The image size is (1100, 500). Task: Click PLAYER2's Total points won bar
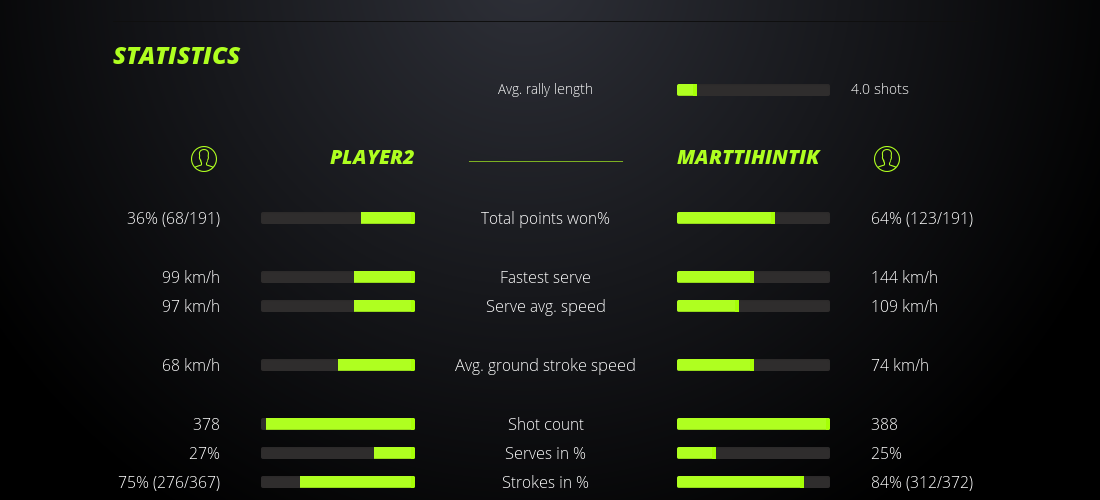click(338, 218)
